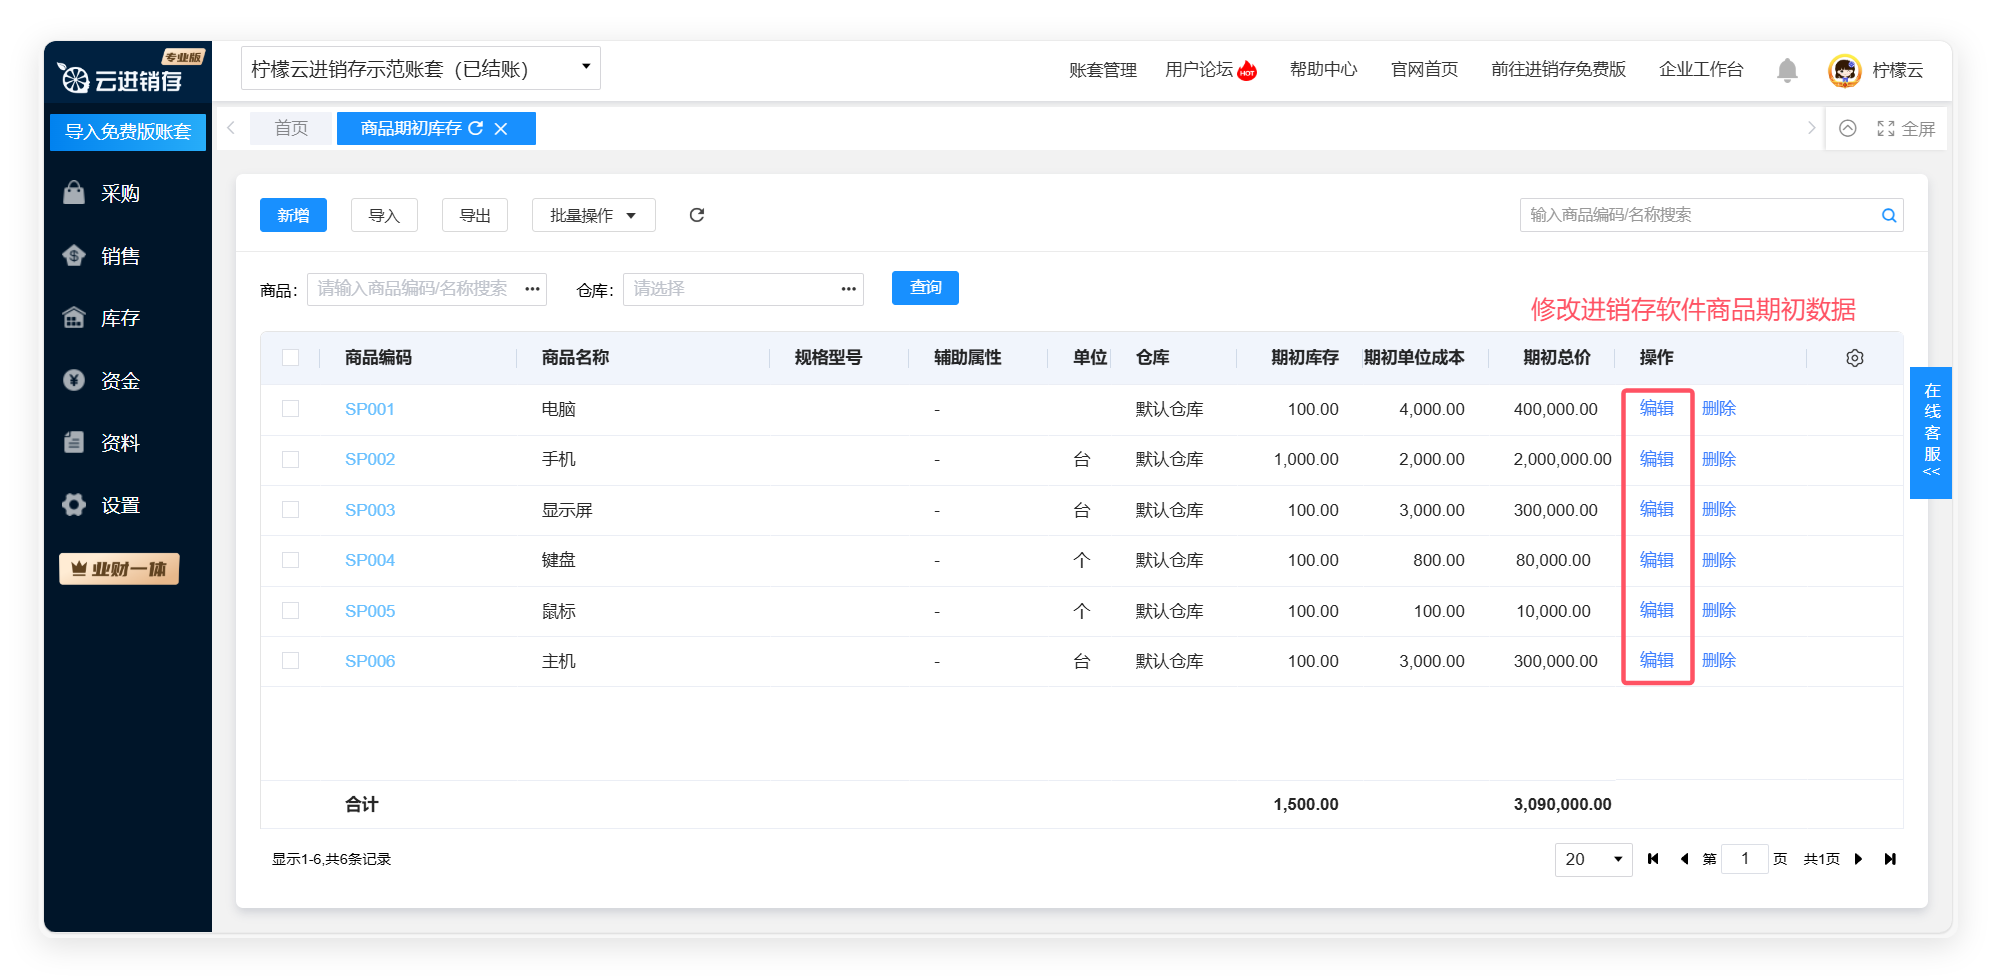Viewport: 1996px width, 976px height.
Task: Reload the 商品期初库存 tab via refresh icon
Action: point(476,129)
